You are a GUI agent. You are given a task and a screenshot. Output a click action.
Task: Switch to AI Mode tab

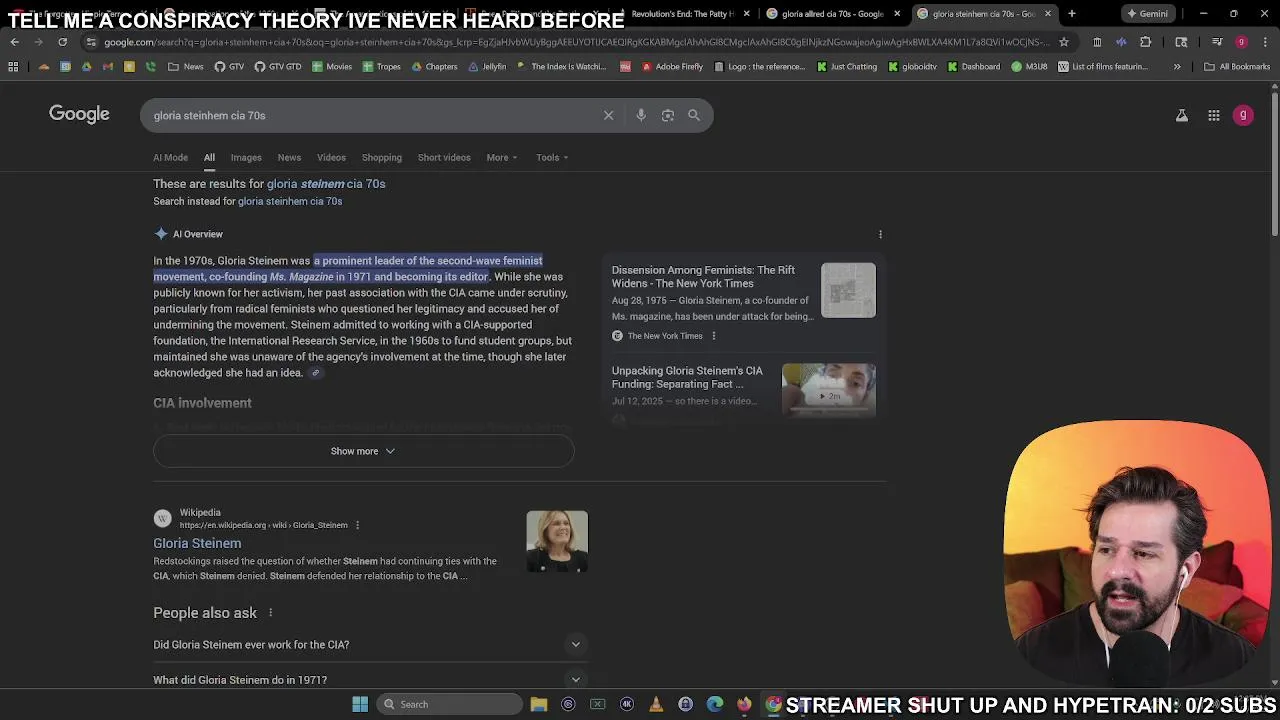tap(170, 157)
